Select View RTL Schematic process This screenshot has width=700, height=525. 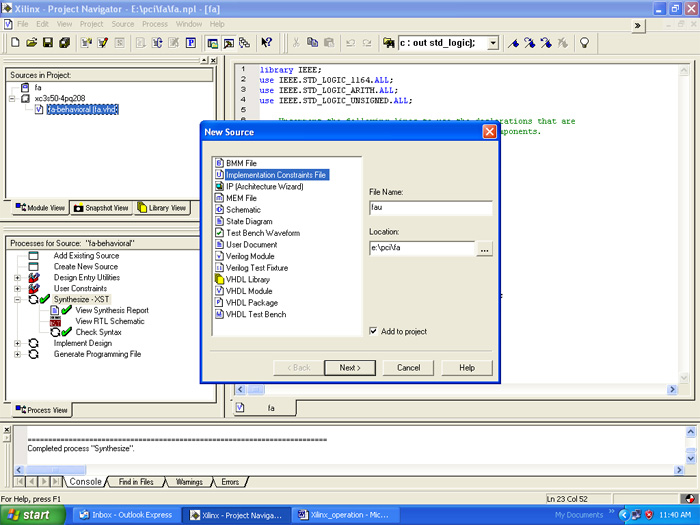[110, 321]
